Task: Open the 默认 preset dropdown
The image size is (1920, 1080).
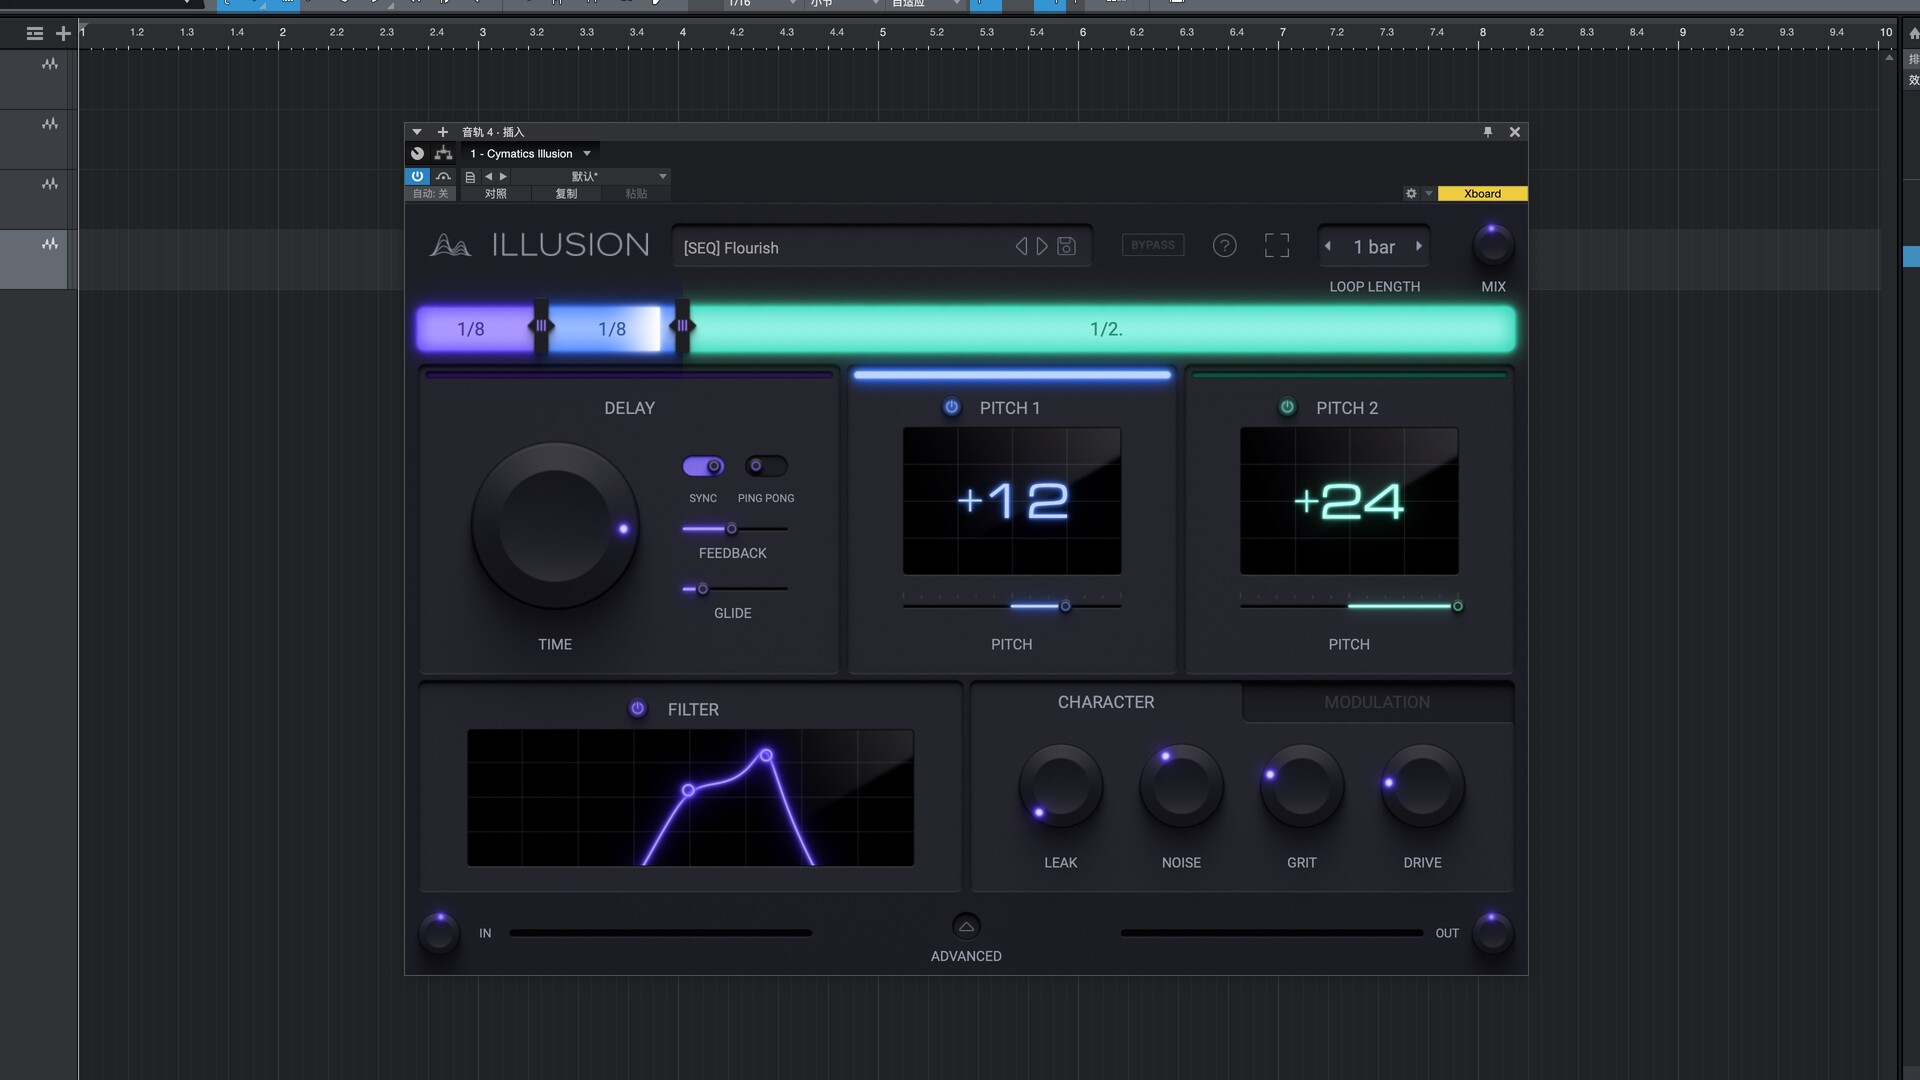Action: [590, 177]
